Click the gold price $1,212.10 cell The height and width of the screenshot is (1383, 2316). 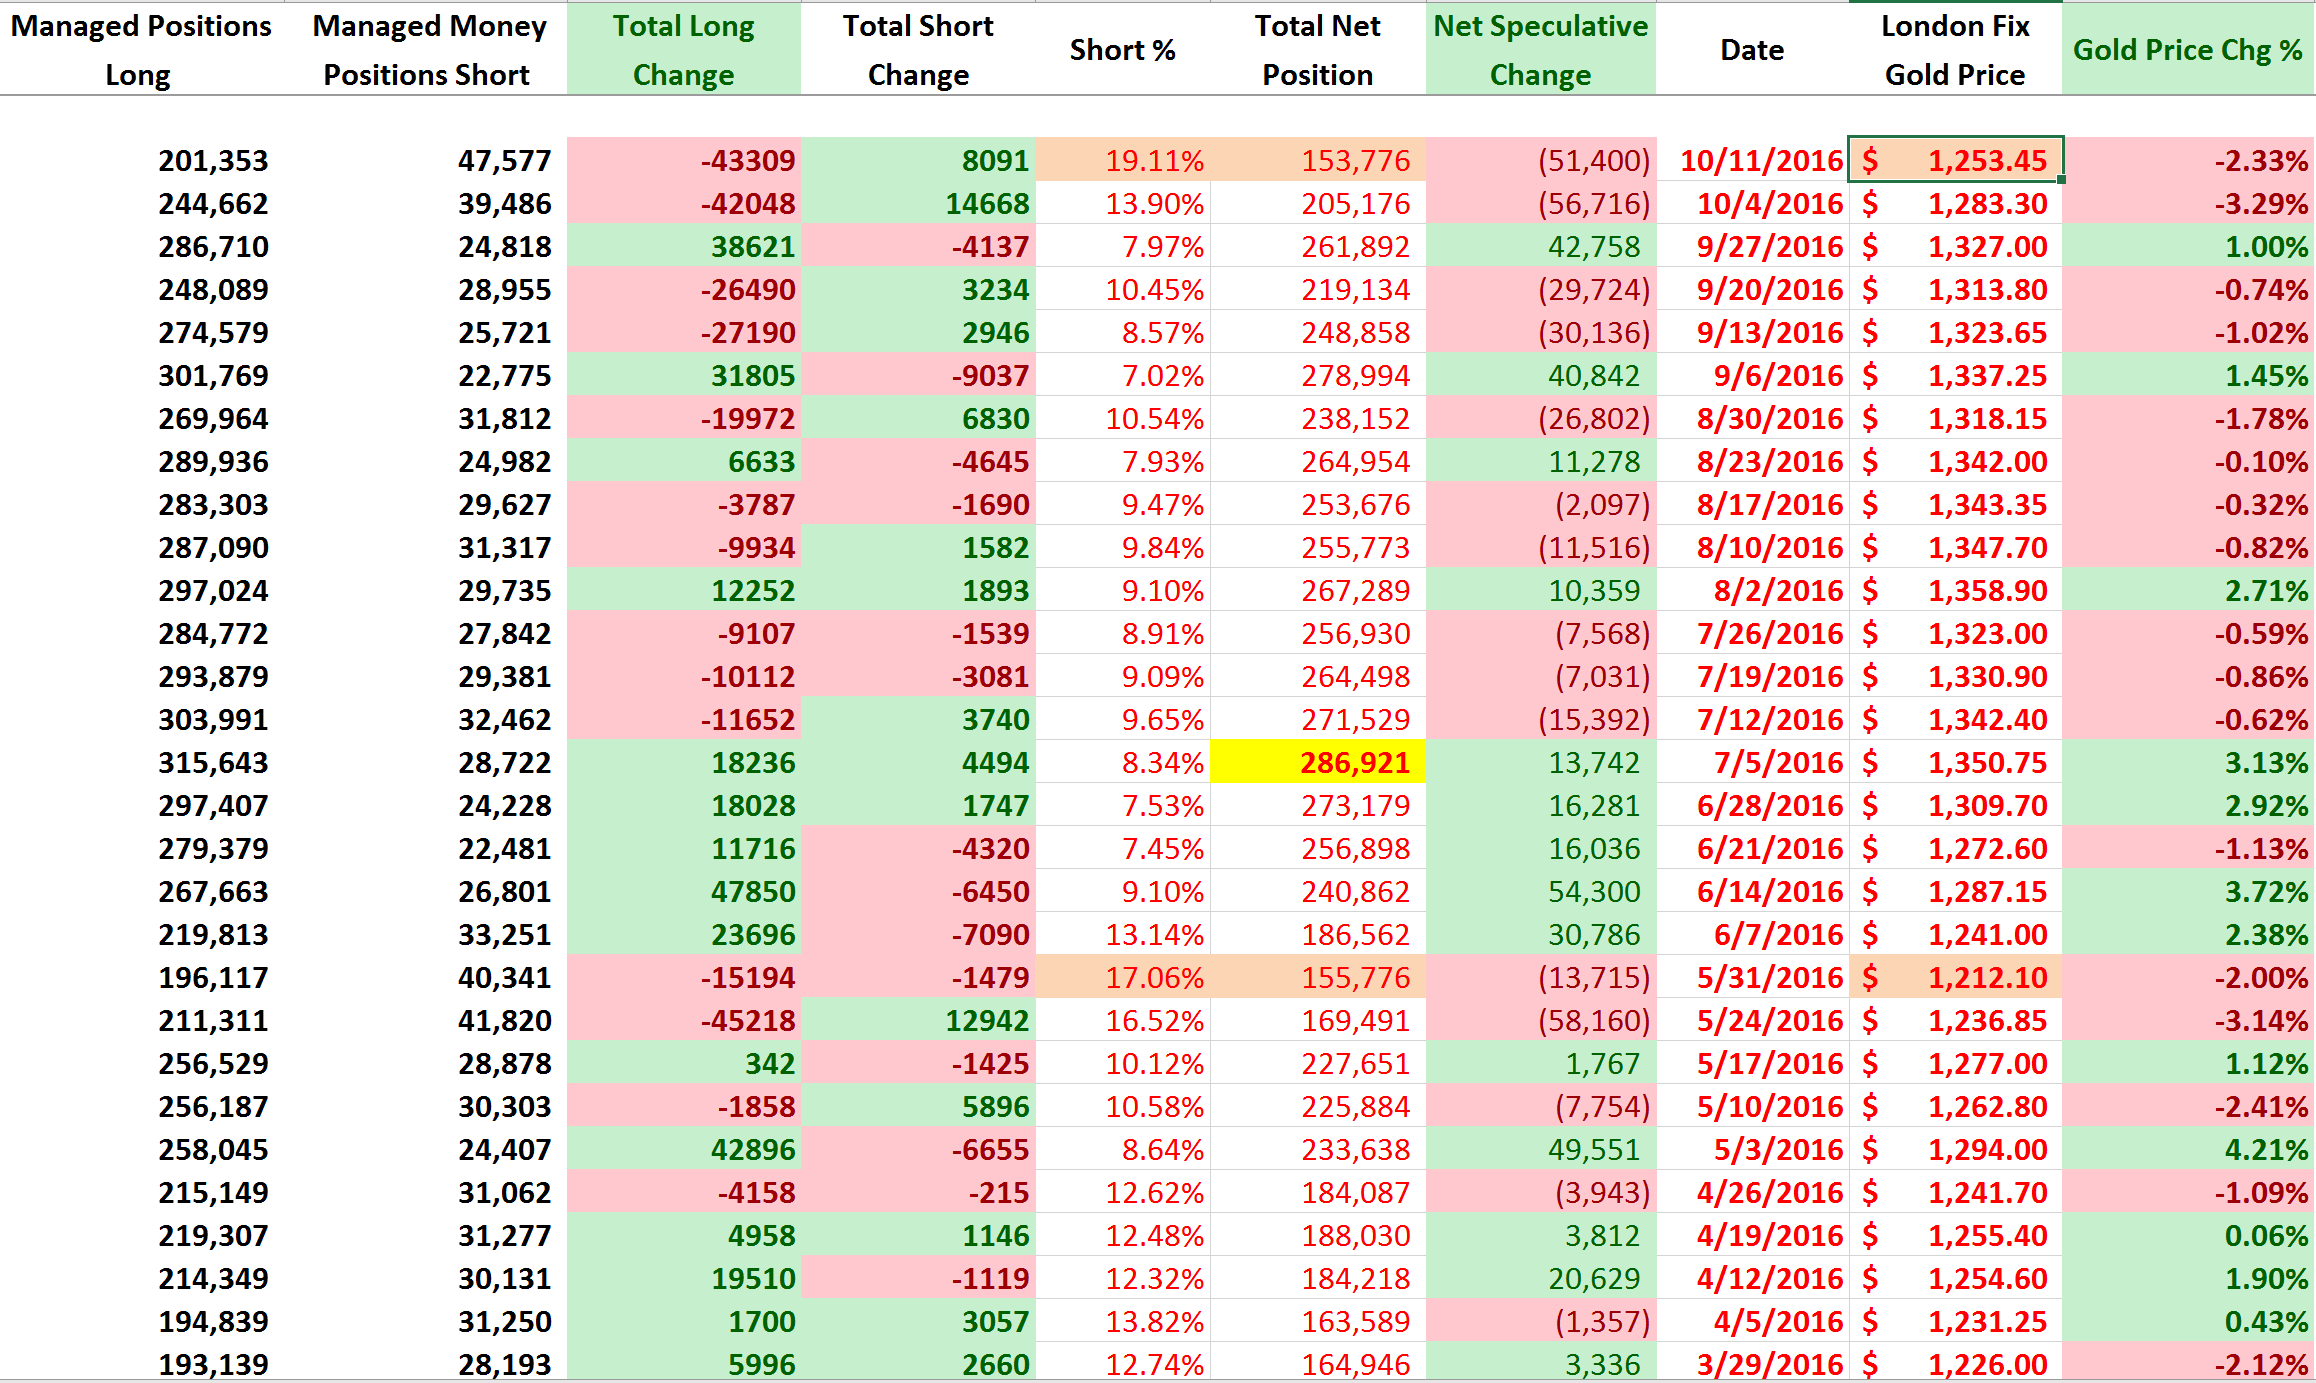pyautogui.click(x=1954, y=977)
